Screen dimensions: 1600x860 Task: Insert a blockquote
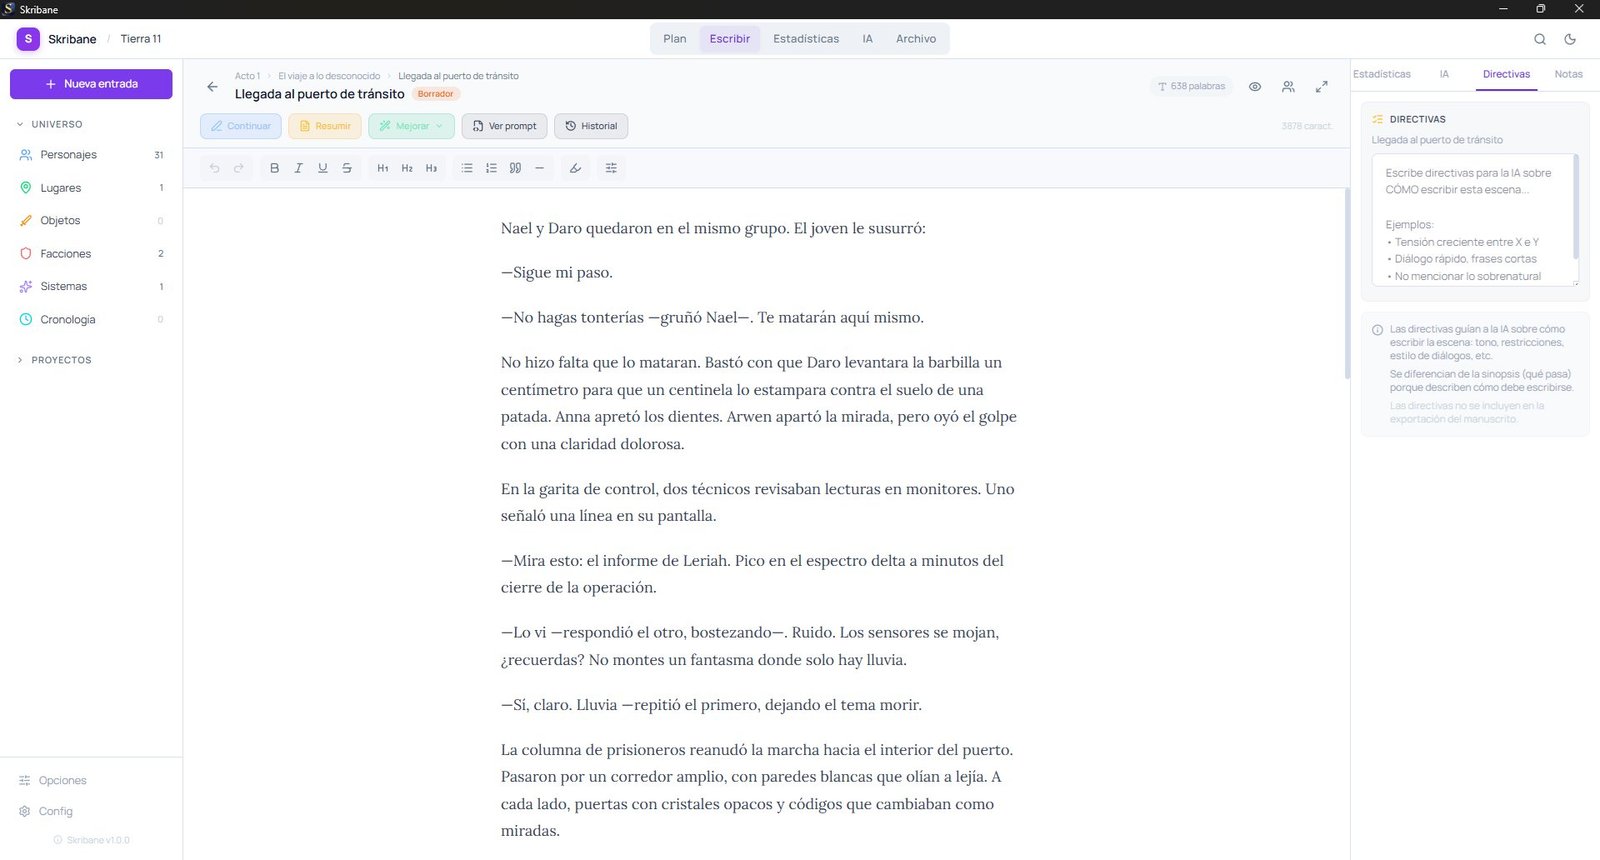pos(515,168)
